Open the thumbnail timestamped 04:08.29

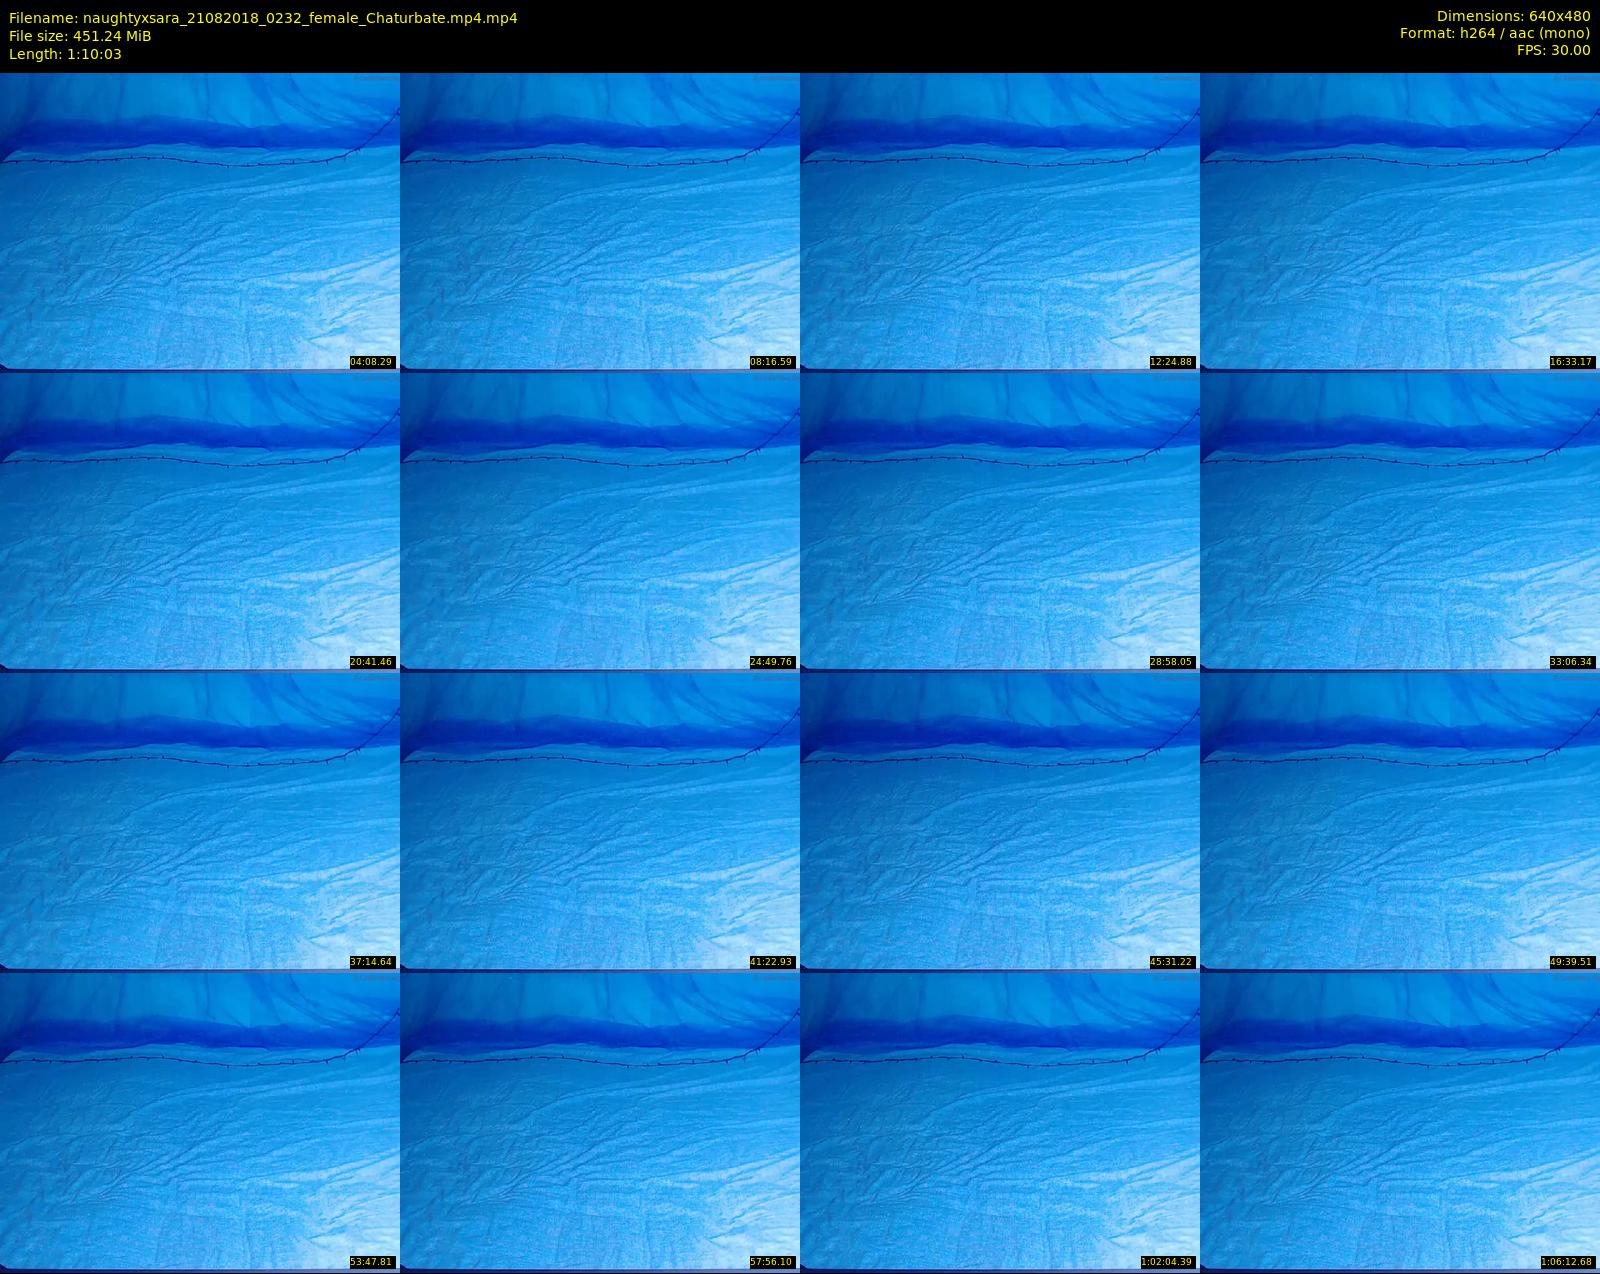point(200,221)
